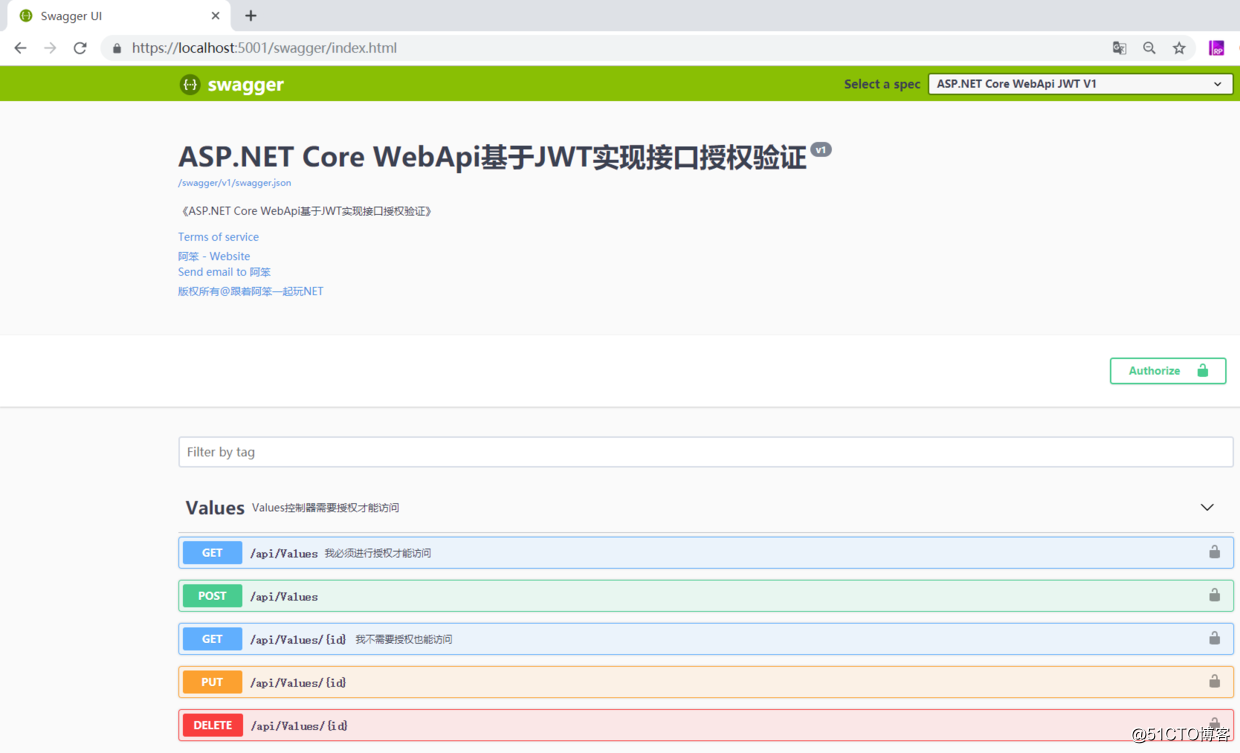Viewport: 1240px width, 753px height.
Task: Open 版权所有@跟着阿笨一起玩NET license link
Action: point(251,292)
